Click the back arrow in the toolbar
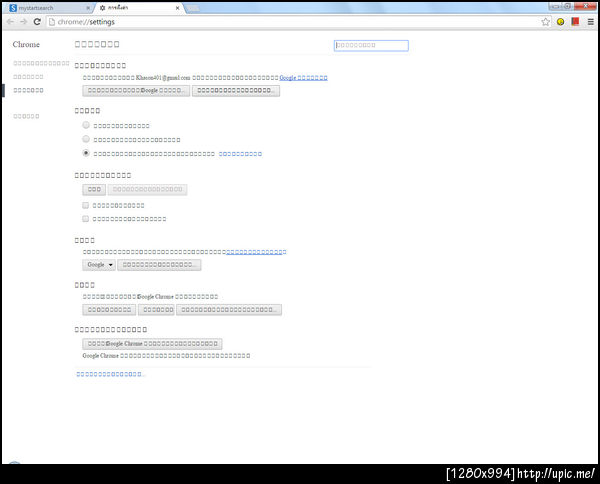The image size is (600, 484). pos(10,22)
